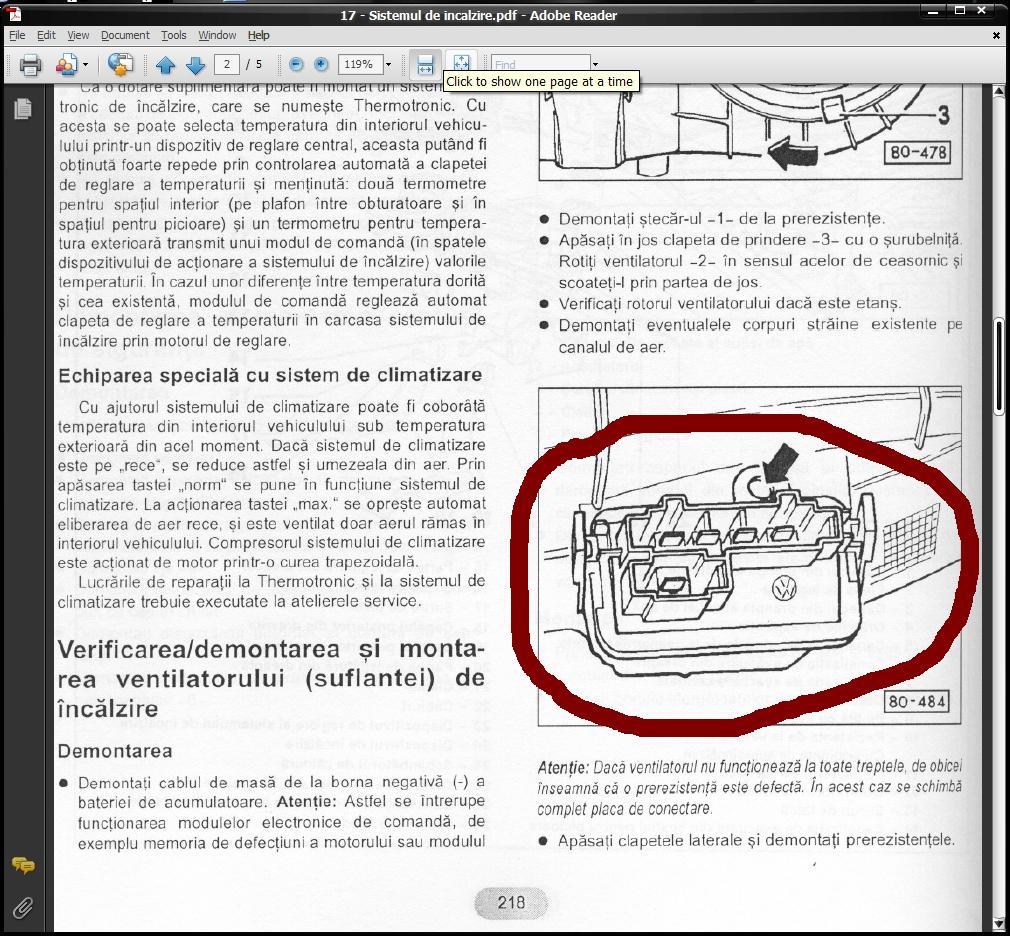Click the vertical scrollbar thumb
The image size is (1010, 936).
pyautogui.click(x=999, y=365)
